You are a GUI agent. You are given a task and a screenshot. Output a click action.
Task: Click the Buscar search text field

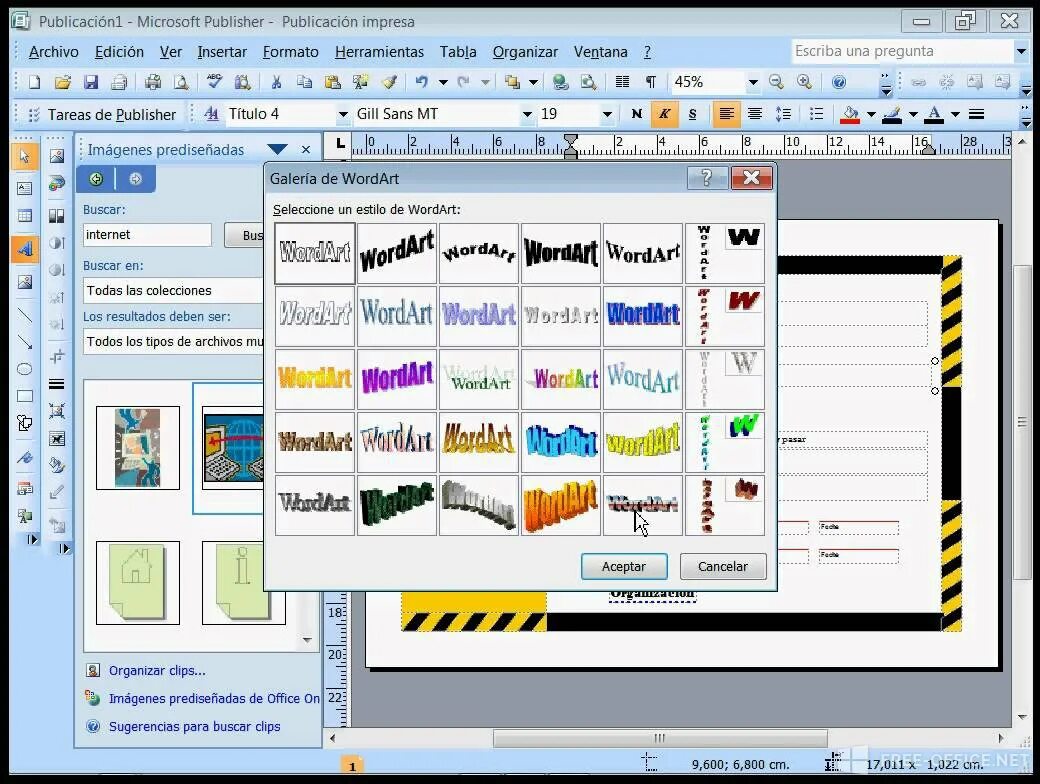(147, 235)
